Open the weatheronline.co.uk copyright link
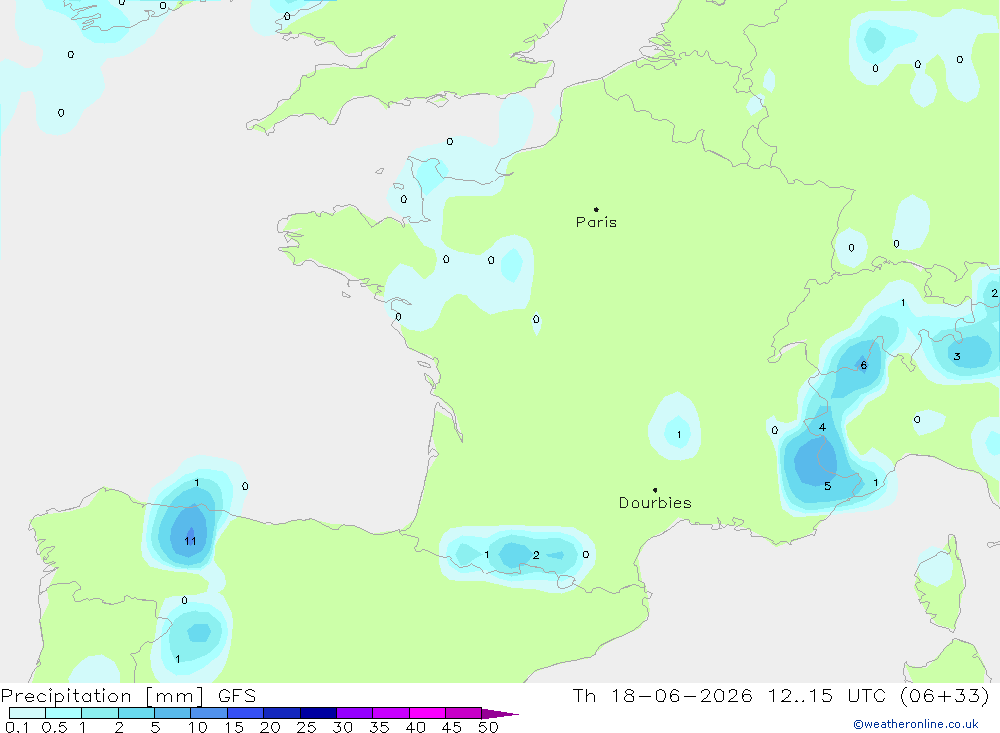 click(x=916, y=724)
